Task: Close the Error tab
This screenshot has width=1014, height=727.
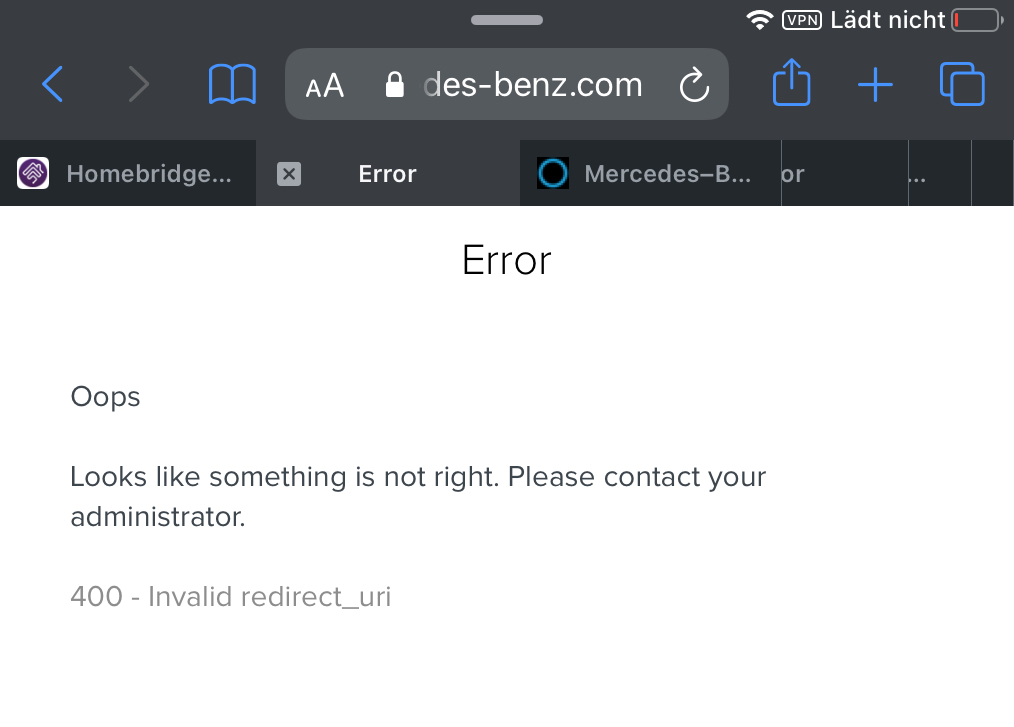Action: 288,174
